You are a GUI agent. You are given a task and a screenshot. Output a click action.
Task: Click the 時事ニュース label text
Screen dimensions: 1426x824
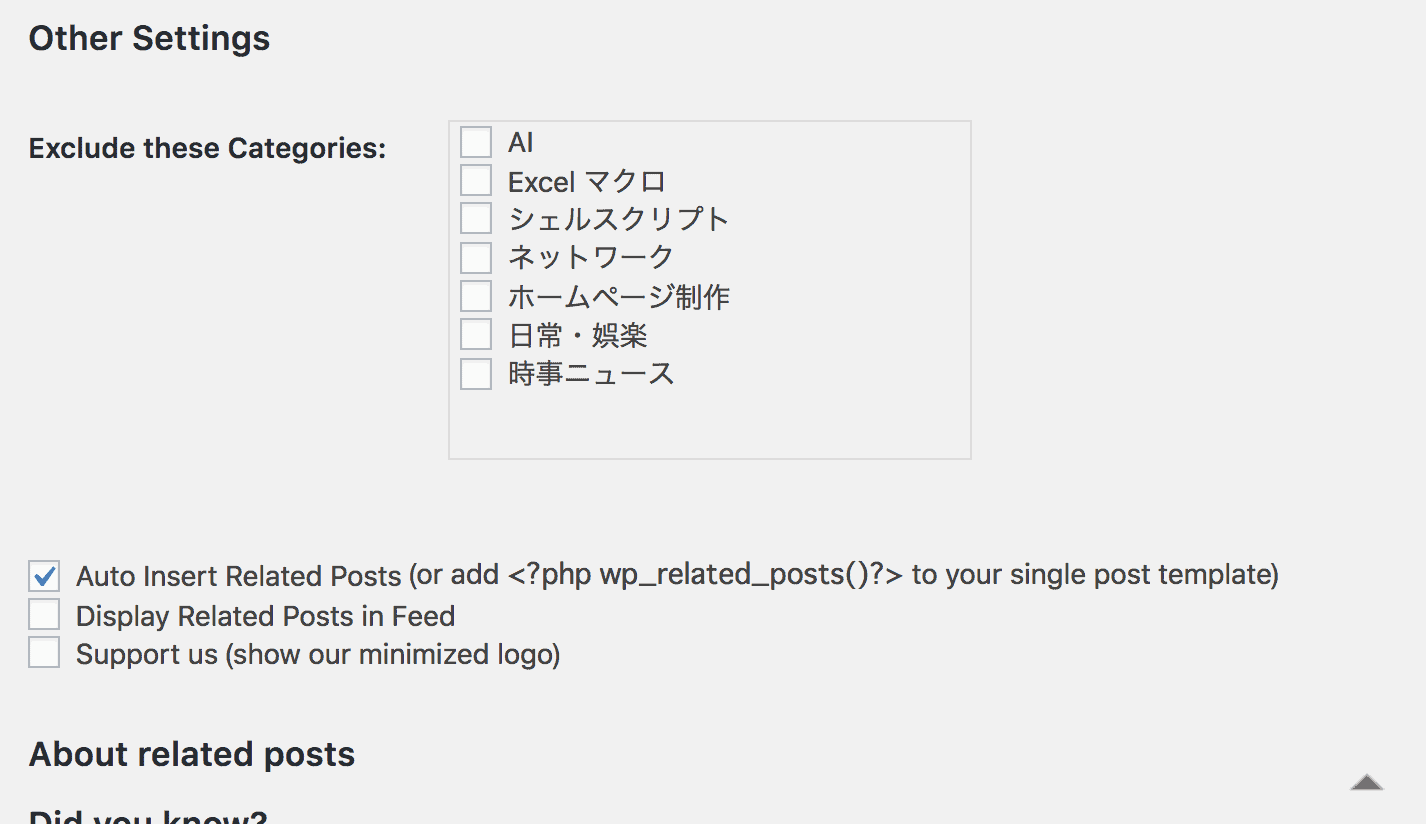[x=591, y=374]
